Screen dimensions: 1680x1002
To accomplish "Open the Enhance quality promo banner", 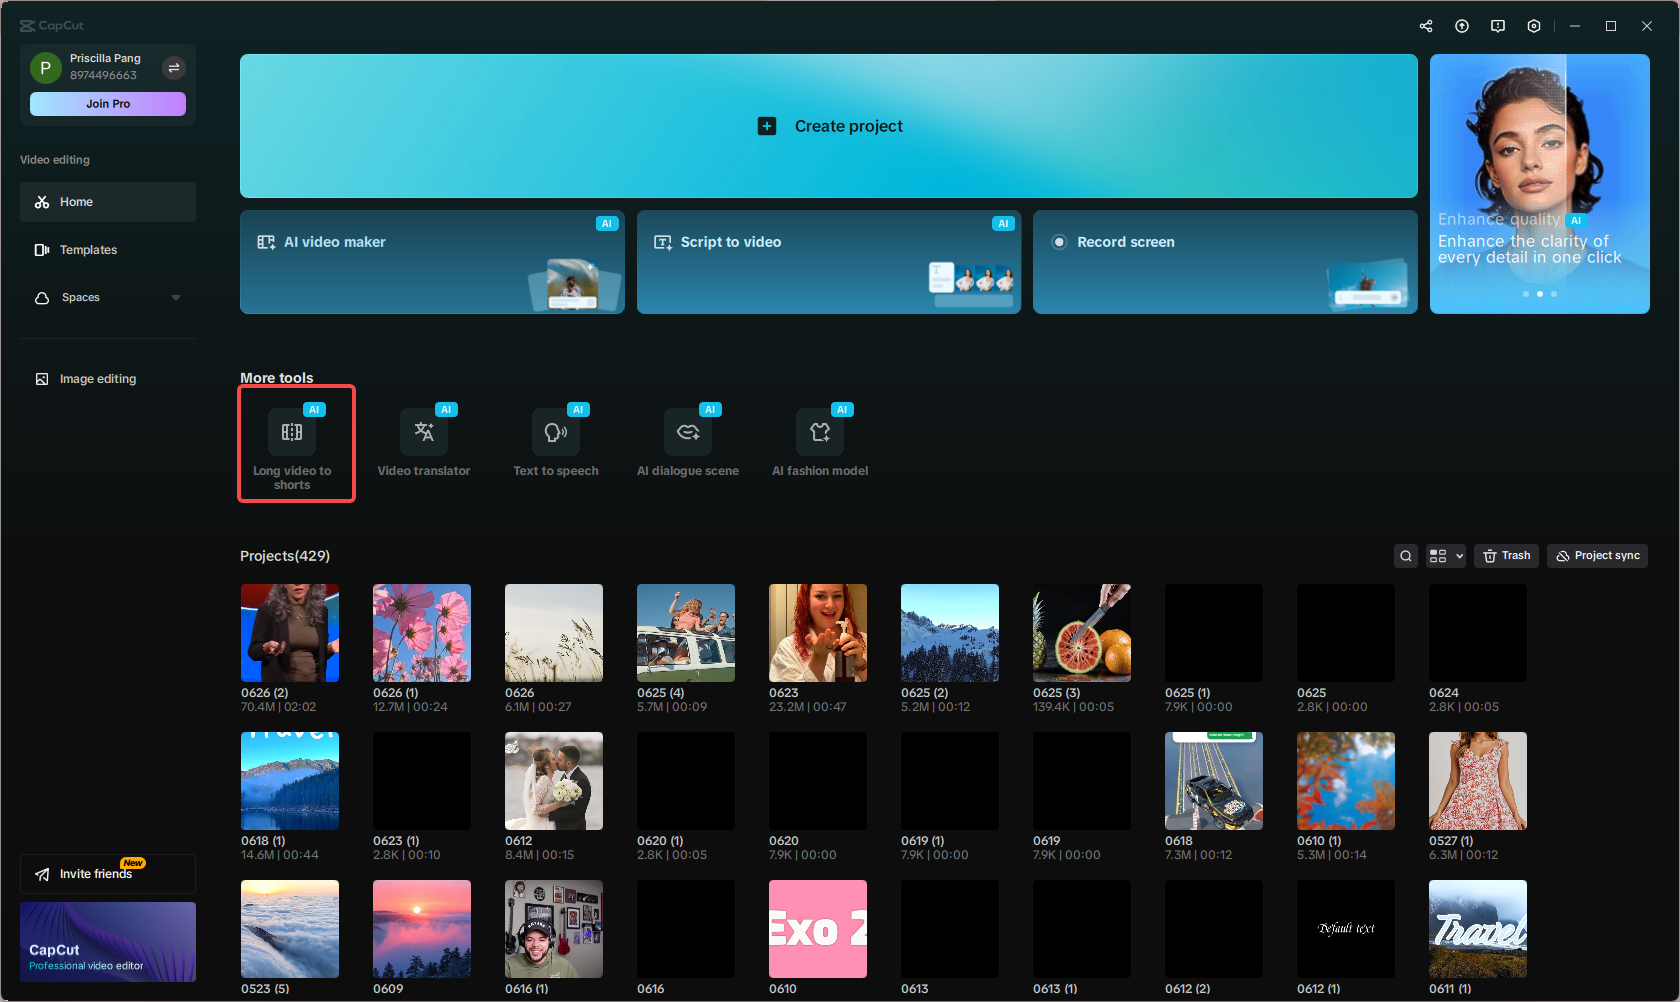I will pos(1540,184).
